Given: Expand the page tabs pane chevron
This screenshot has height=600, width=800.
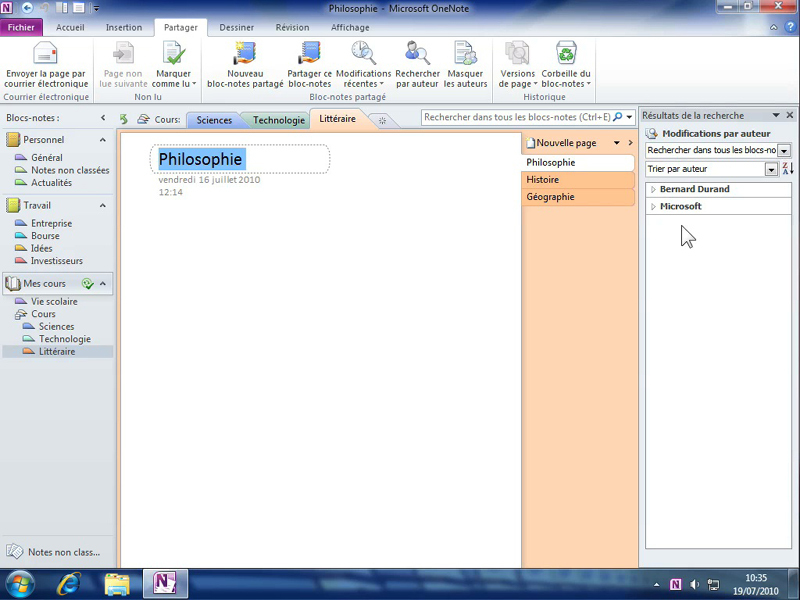Looking at the screenshot, I should coord(631,143).
